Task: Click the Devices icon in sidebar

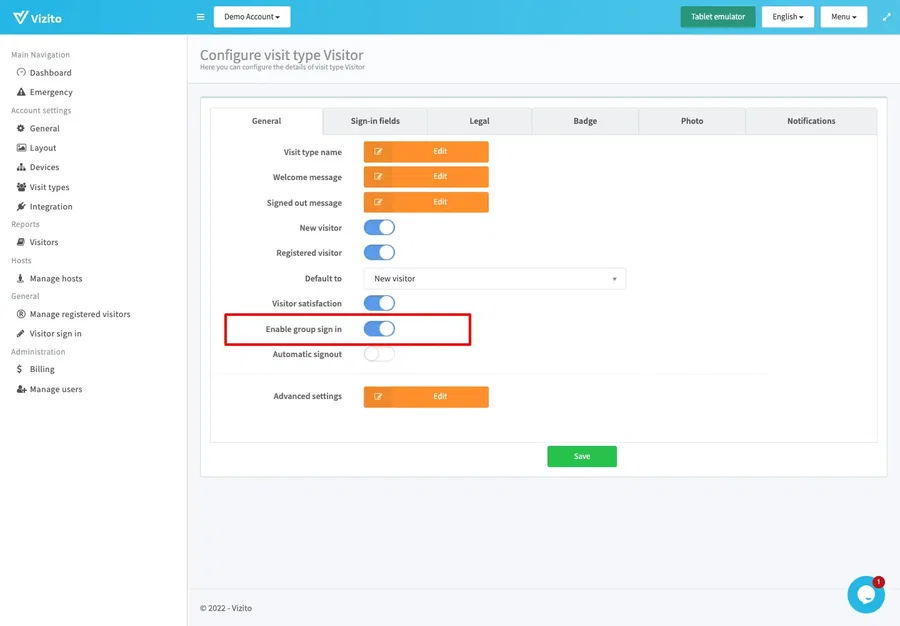Action: point(21,167)
